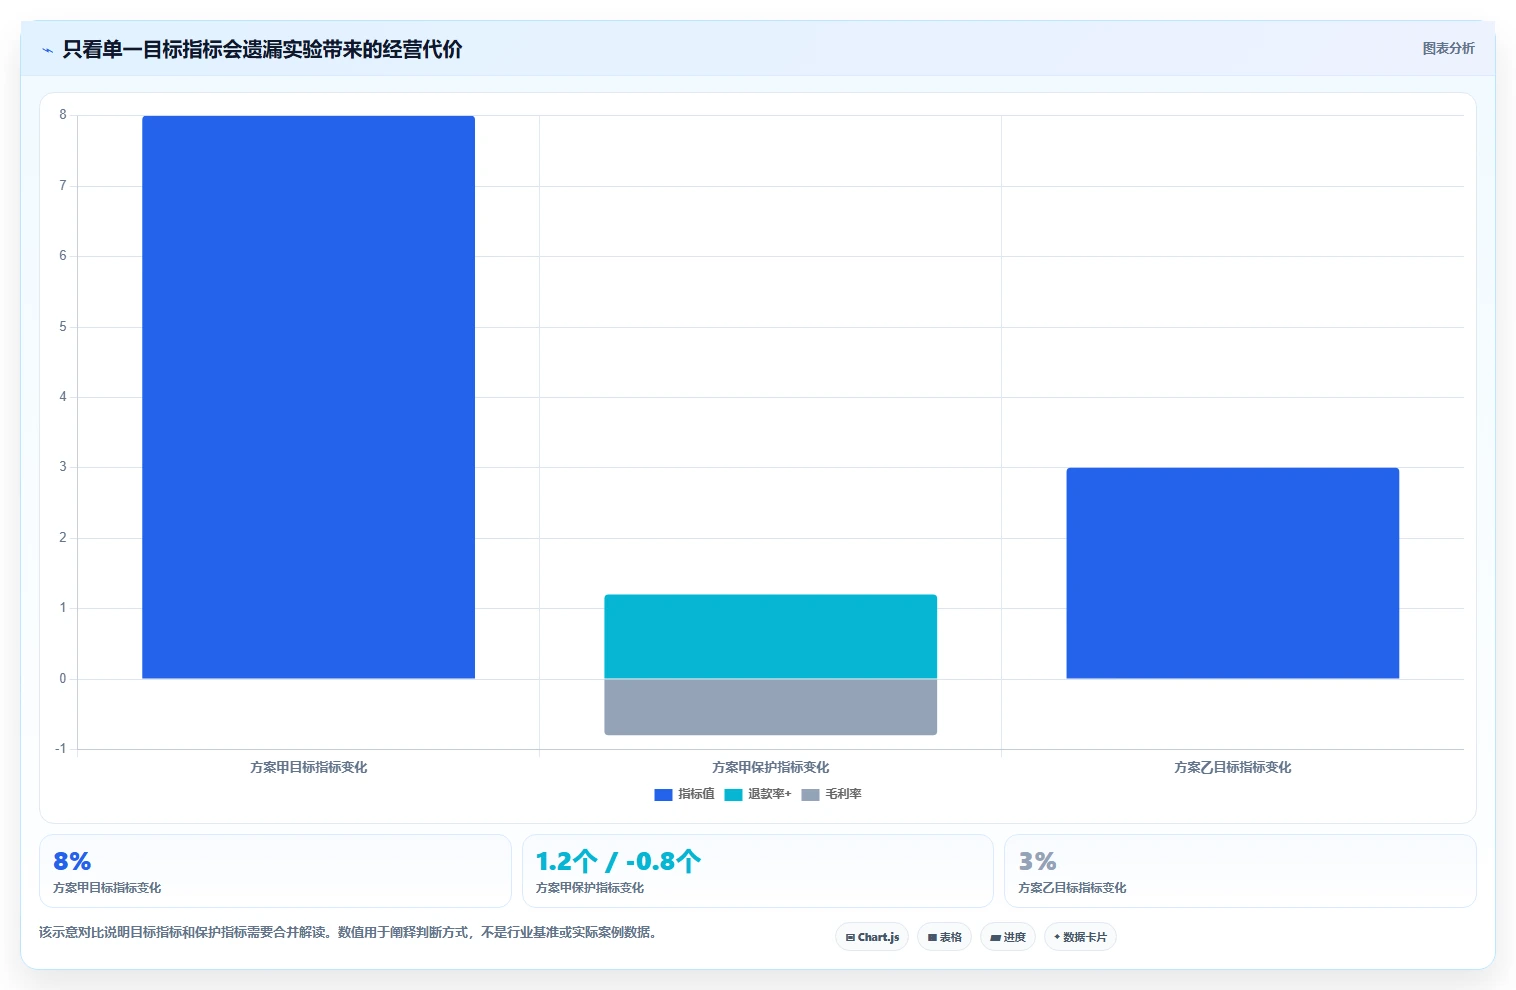
Task: Click the card caption 方案甲目标指标变化 under 8%
Action: [107, 888]
